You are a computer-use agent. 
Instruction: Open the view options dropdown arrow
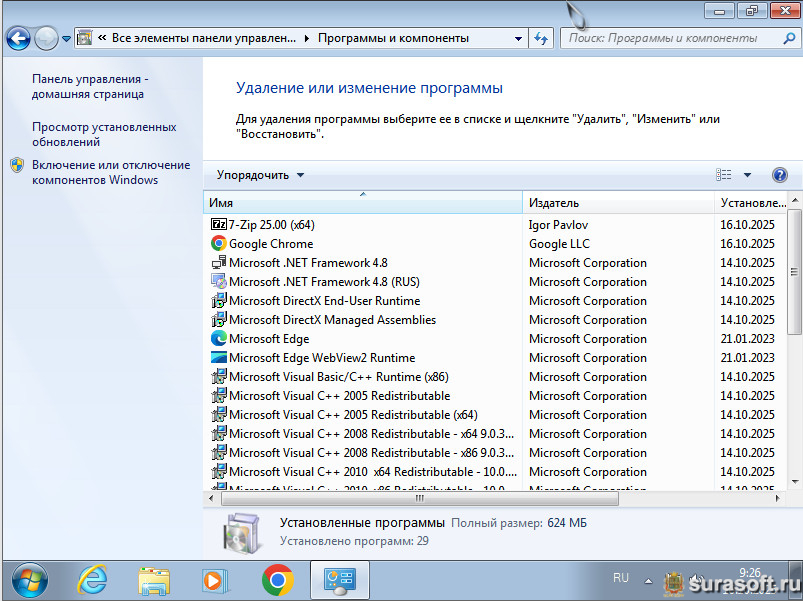(x=747, y=175)
